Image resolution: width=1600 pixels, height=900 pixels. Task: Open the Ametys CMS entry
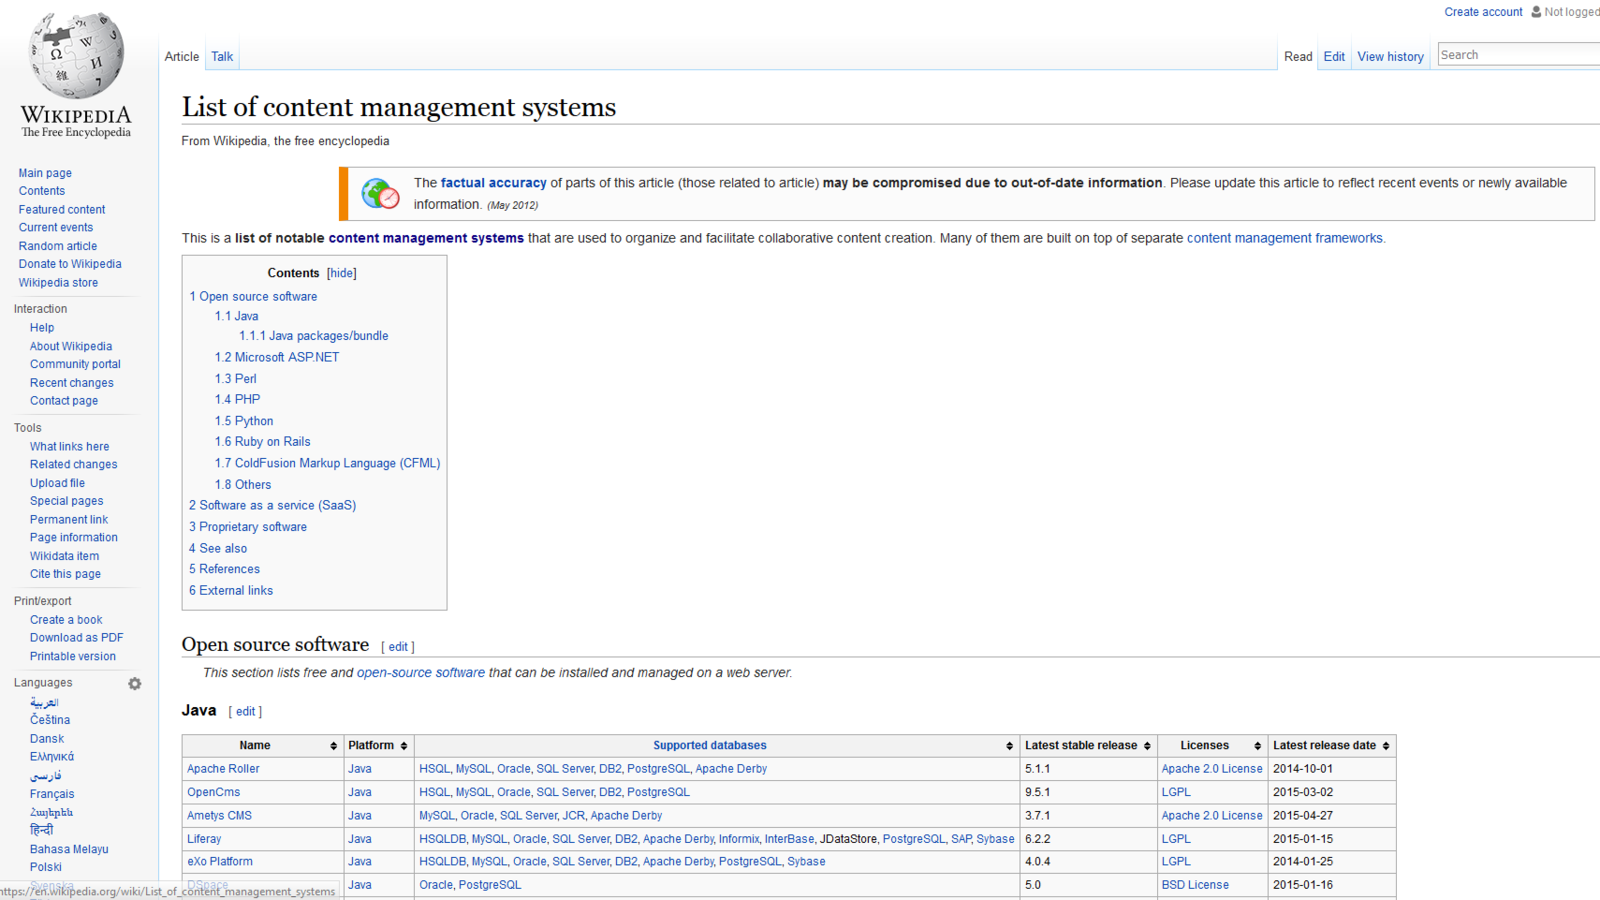220,816
